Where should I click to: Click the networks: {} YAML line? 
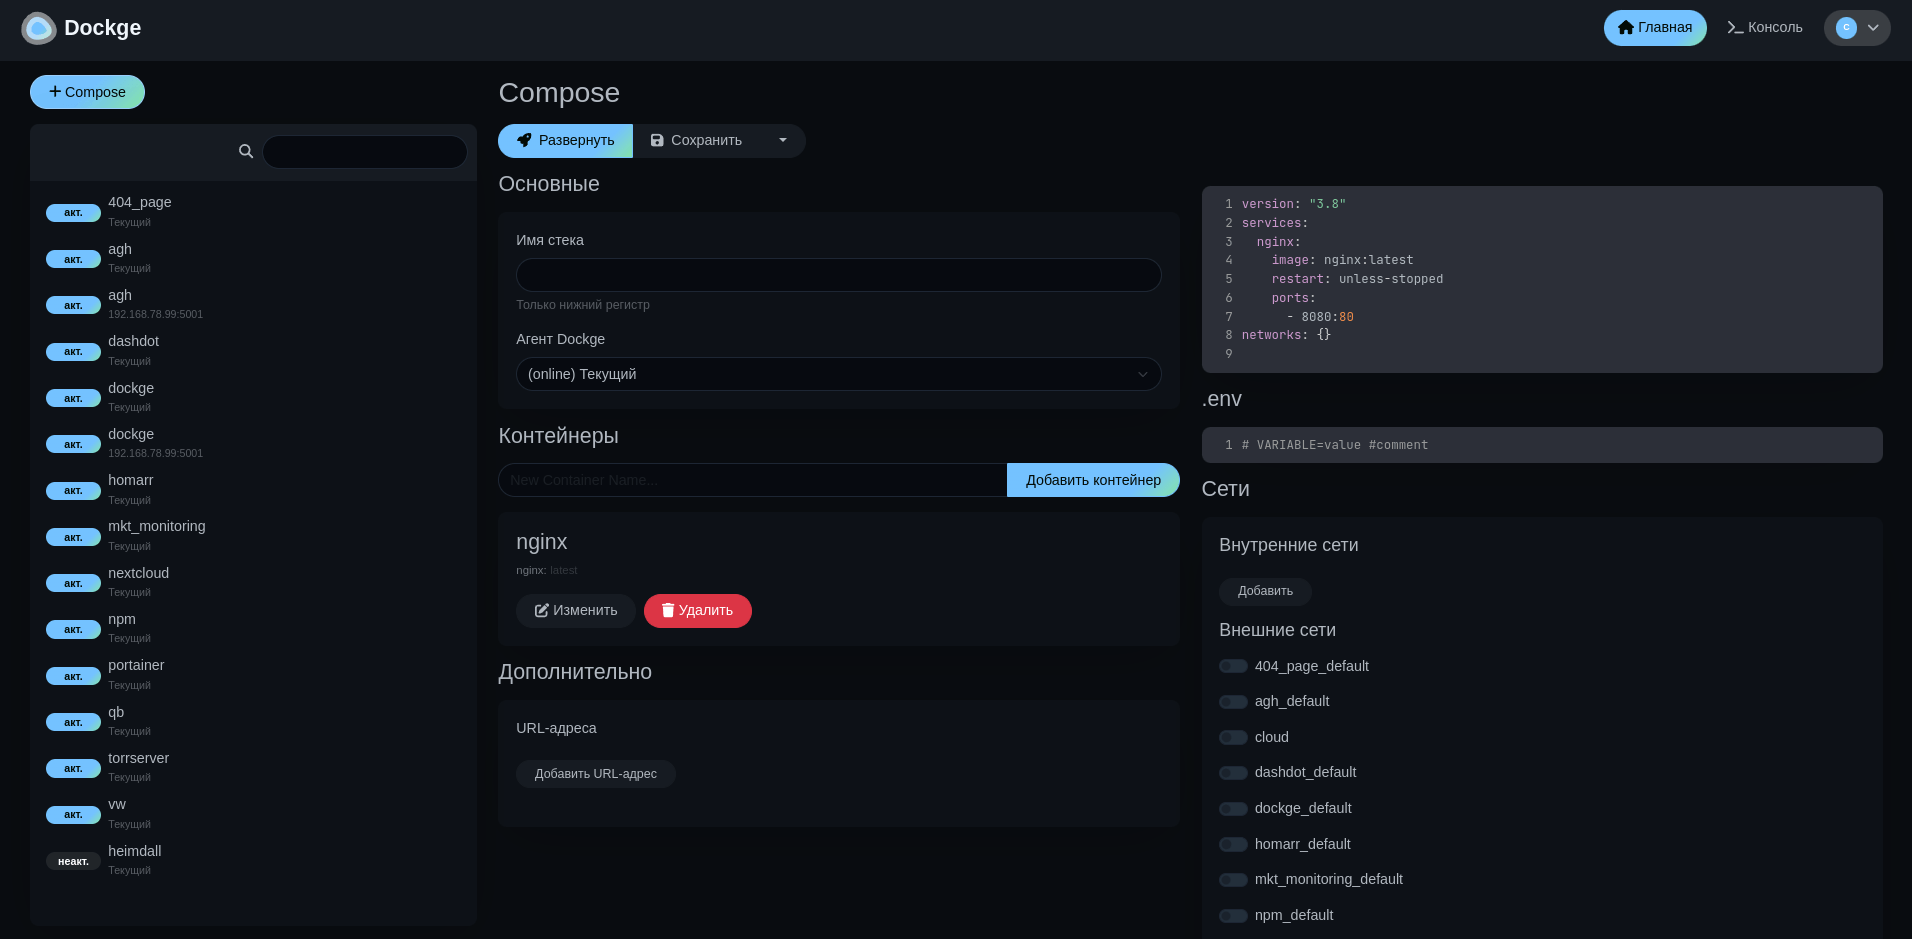click(x=1286, y=335)
